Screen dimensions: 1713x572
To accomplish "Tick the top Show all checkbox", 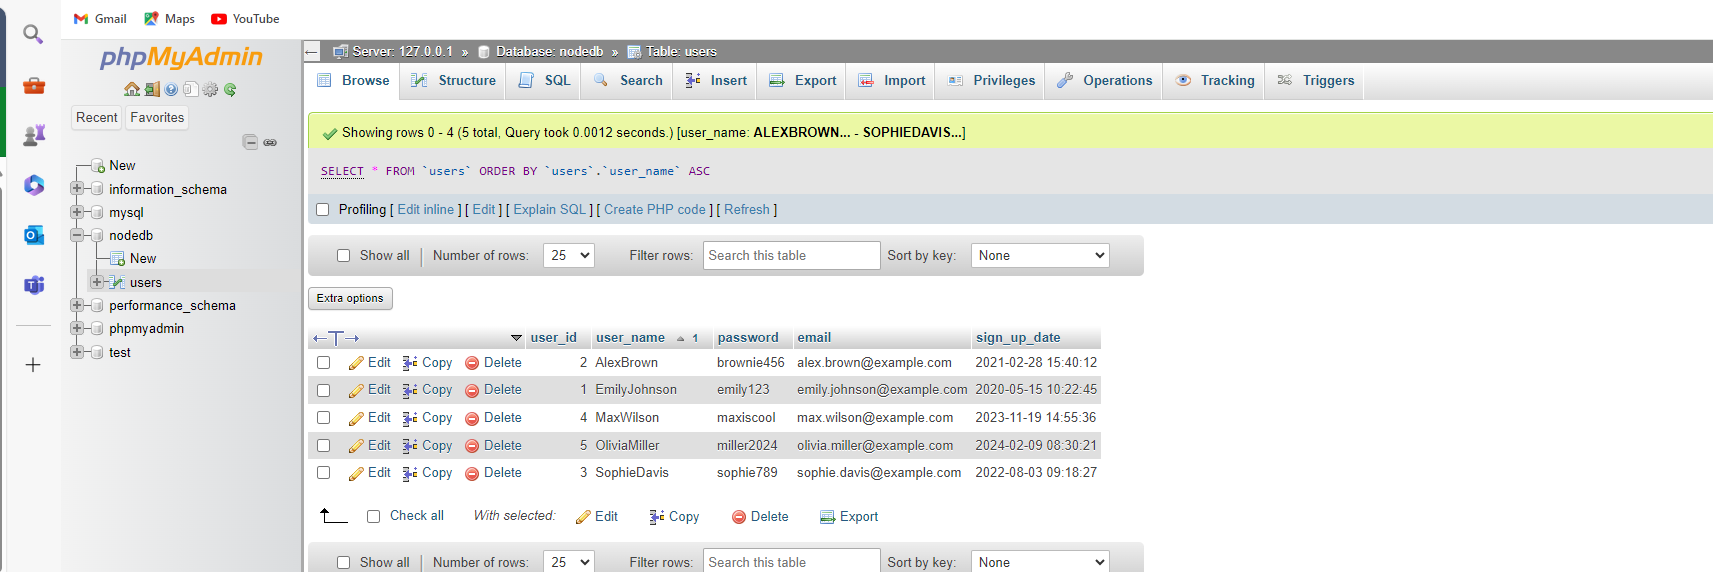I will (x=343, y=256).
